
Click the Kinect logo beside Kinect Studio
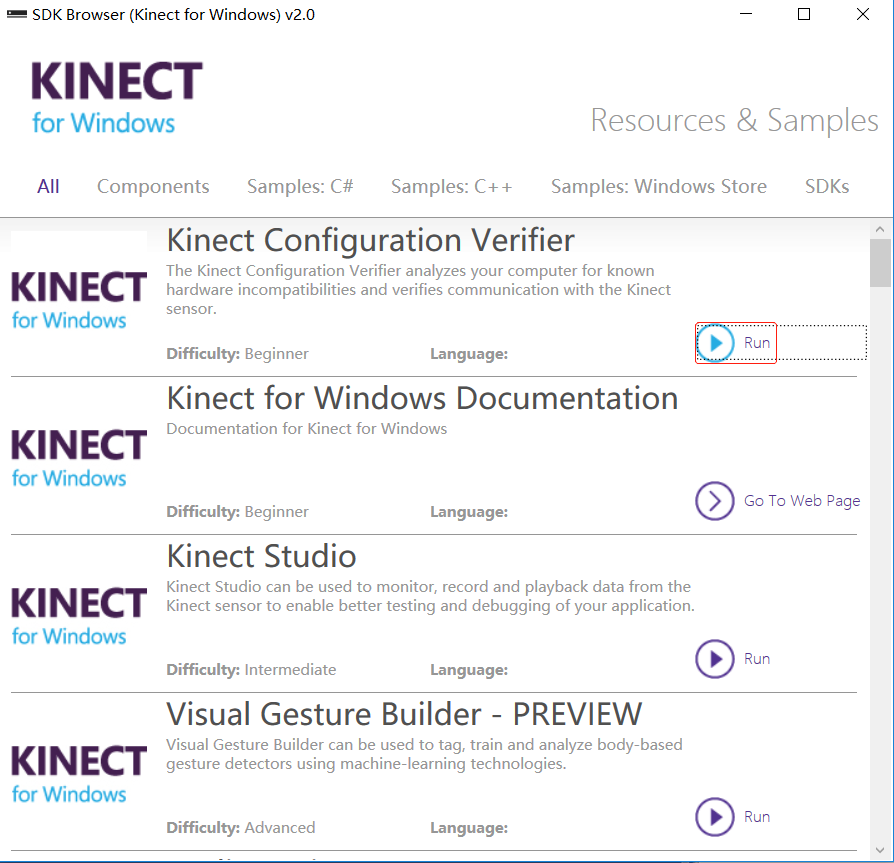click(x=79, y=615)
